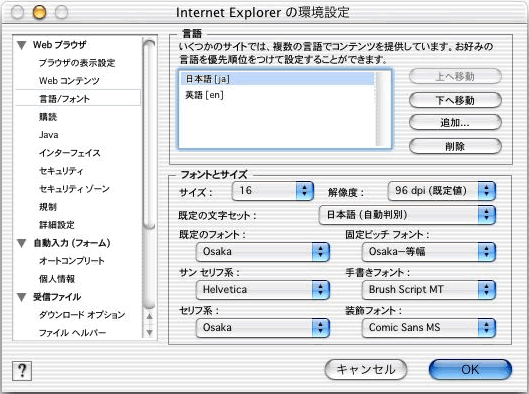This screenshot has width=529, height=394.
Task: Select ファイル ヘルパー in sidebar
Action: [73, 333]
